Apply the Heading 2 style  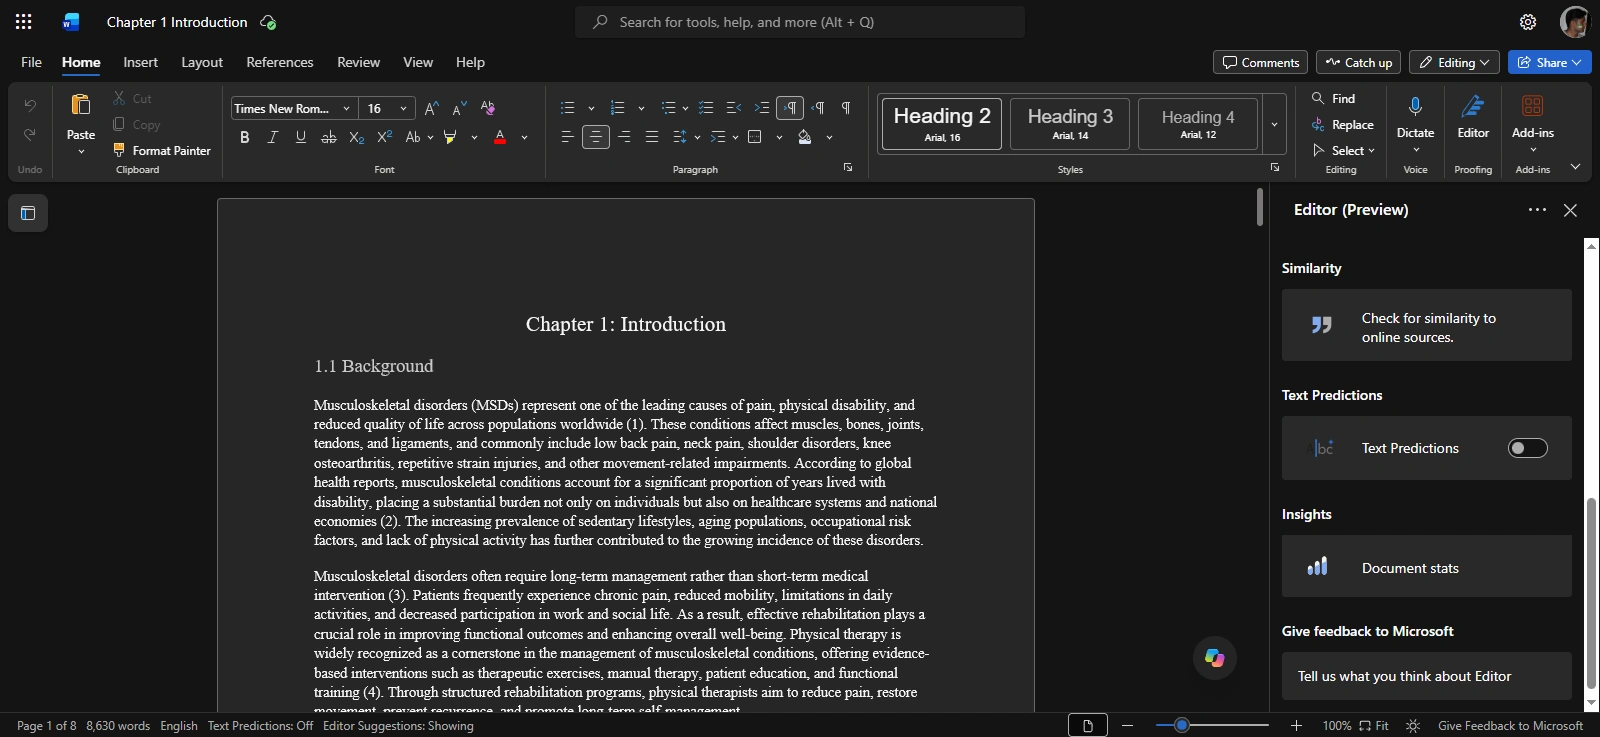click(942, 124)
